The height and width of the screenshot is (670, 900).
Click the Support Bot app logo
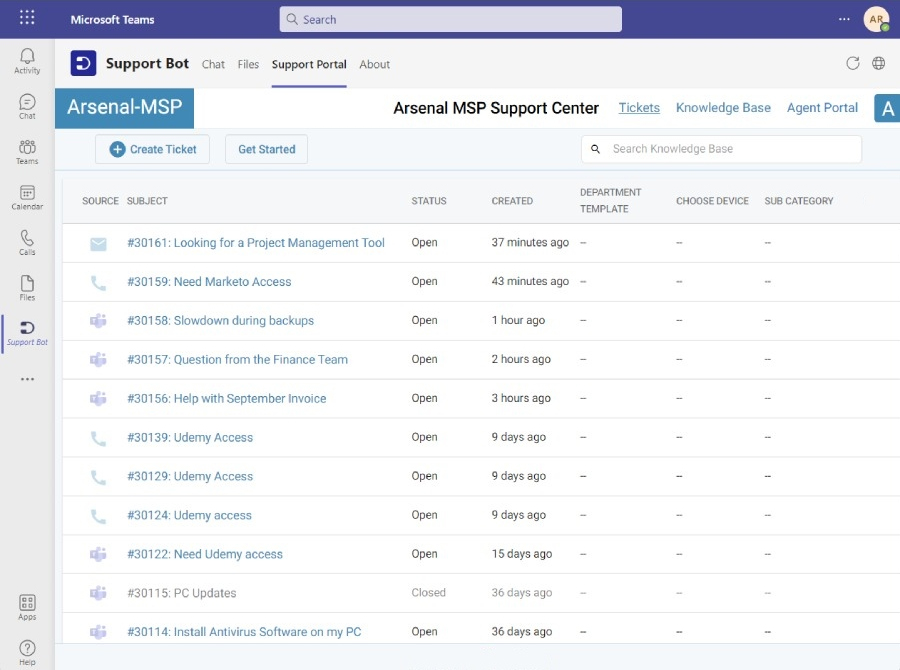tap(83, 63)
